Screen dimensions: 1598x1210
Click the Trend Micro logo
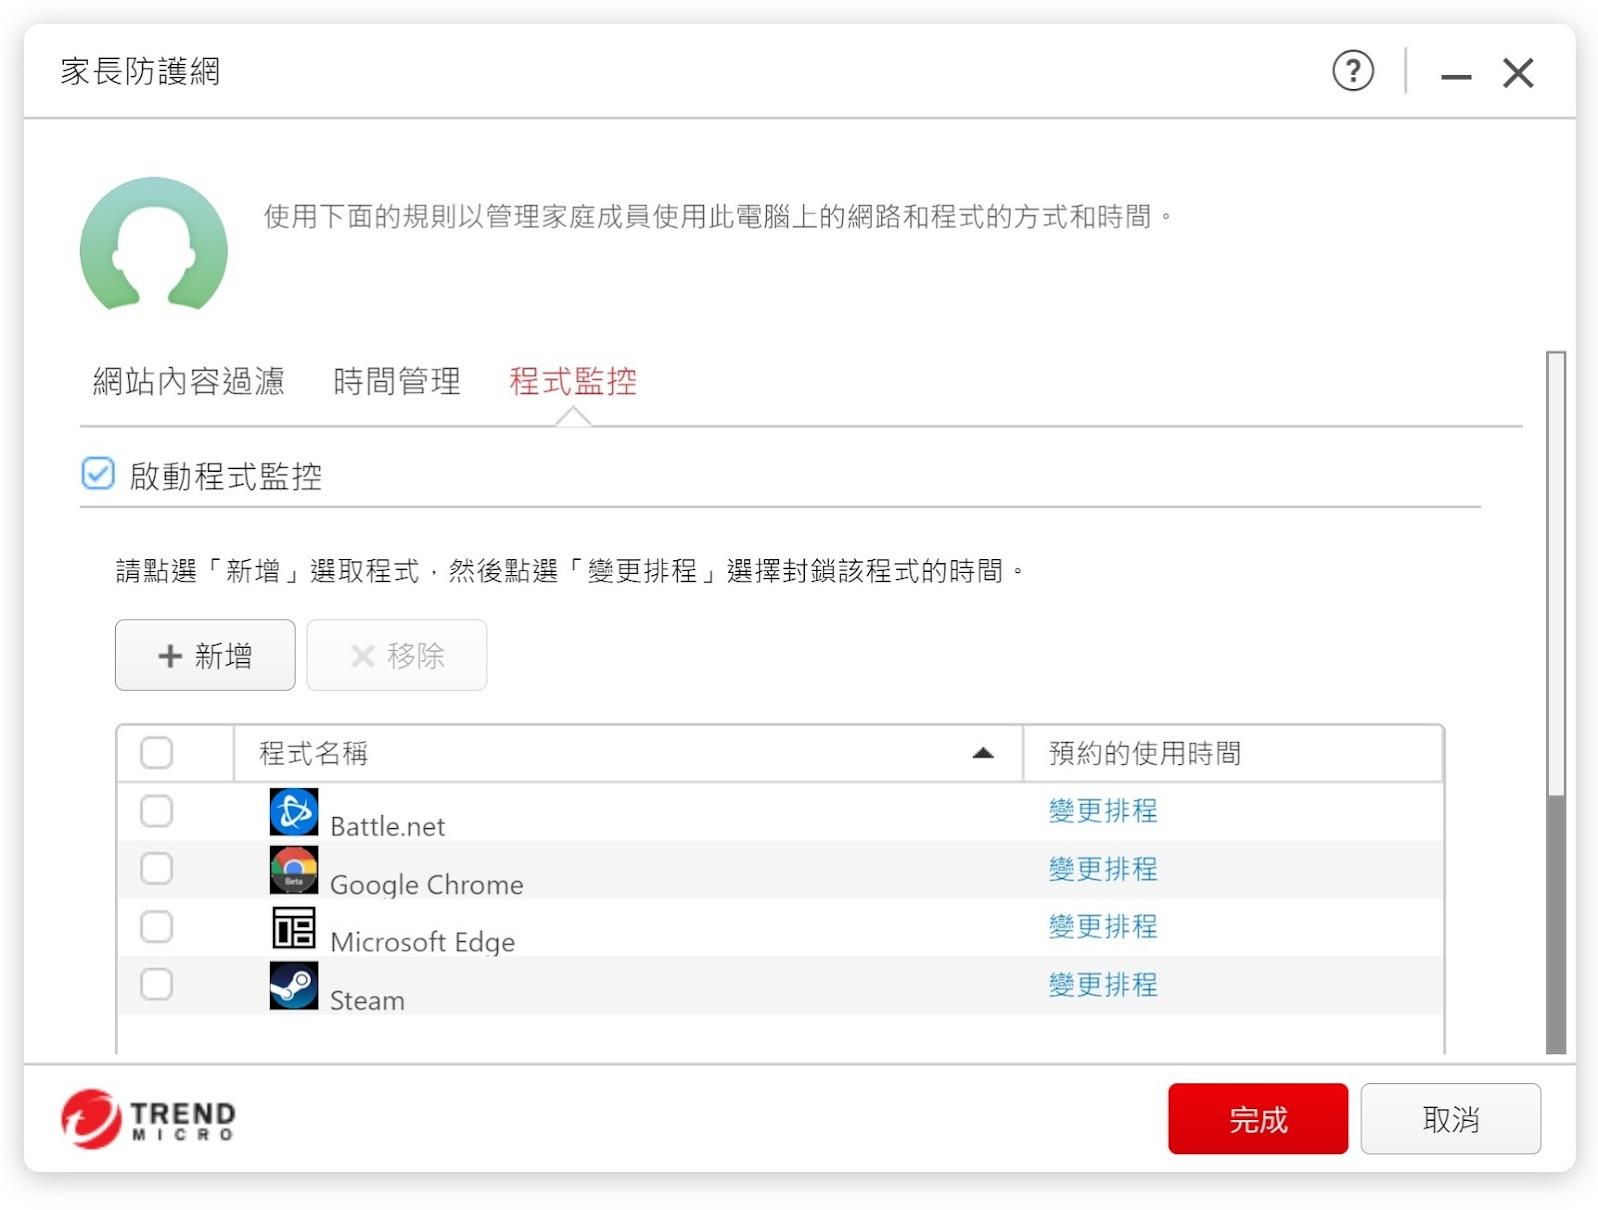148,1118
